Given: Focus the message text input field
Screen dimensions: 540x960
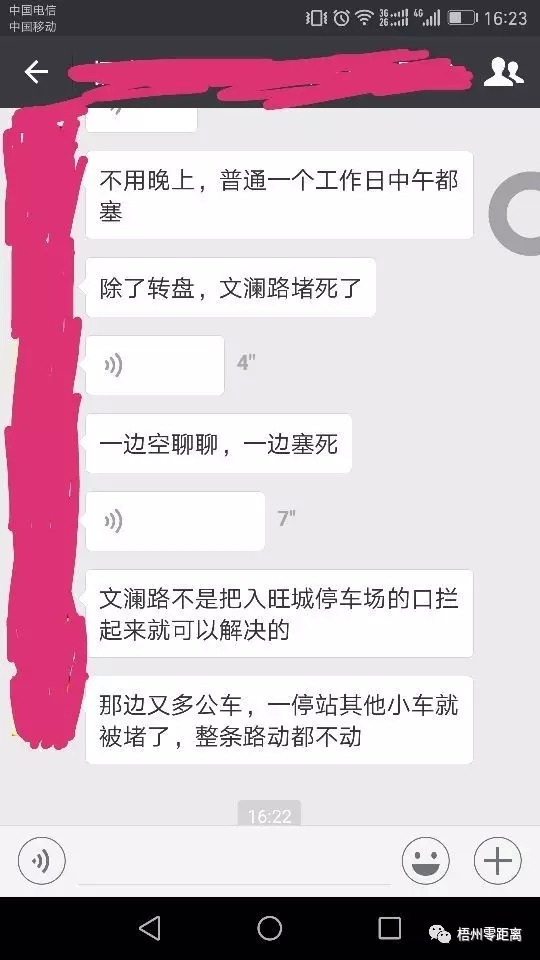Looking at the screenshot, I should [x=234, y=863].
